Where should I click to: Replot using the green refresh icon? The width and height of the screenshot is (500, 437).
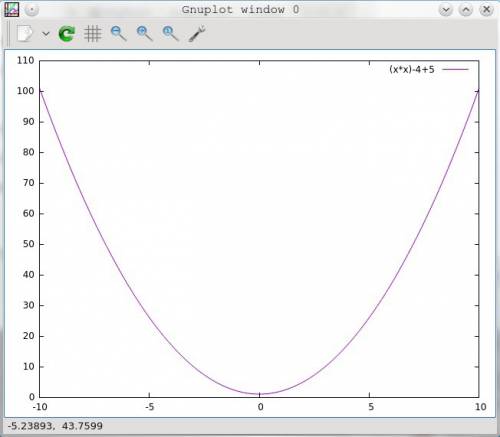[x=67, y=34]
